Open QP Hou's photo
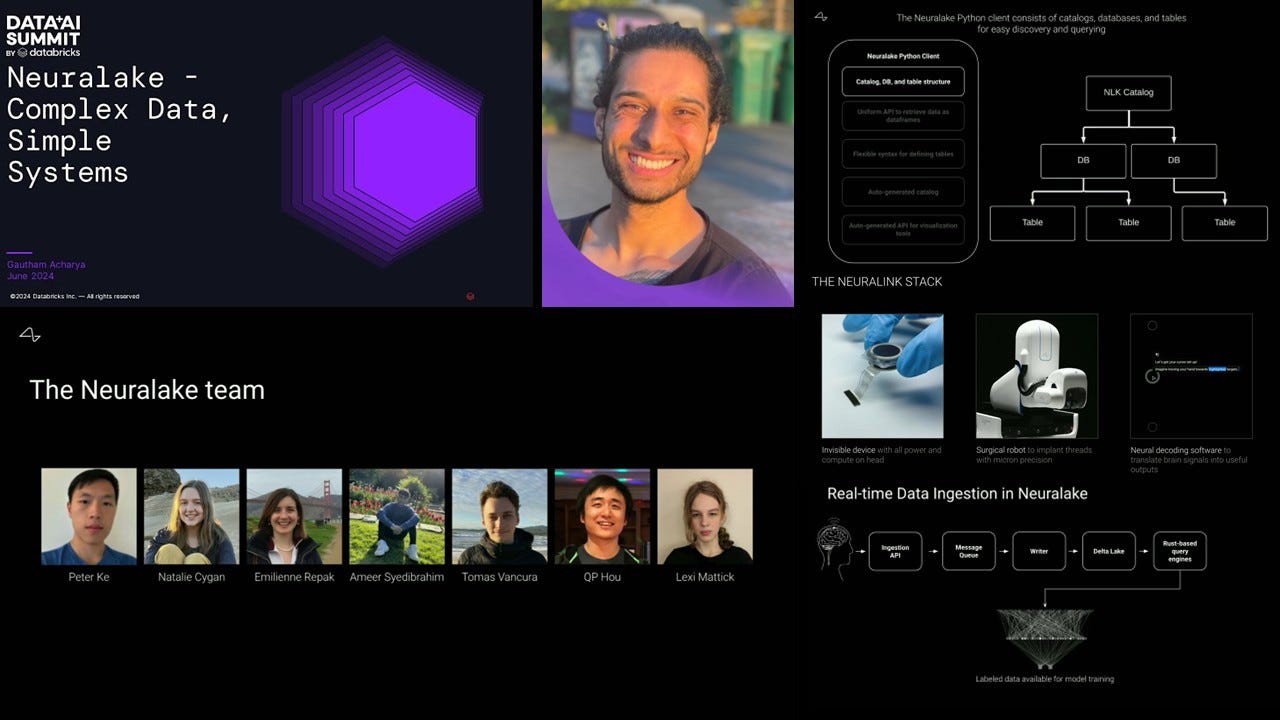The width and height of the screenshot is (1280, 720). 602,516
